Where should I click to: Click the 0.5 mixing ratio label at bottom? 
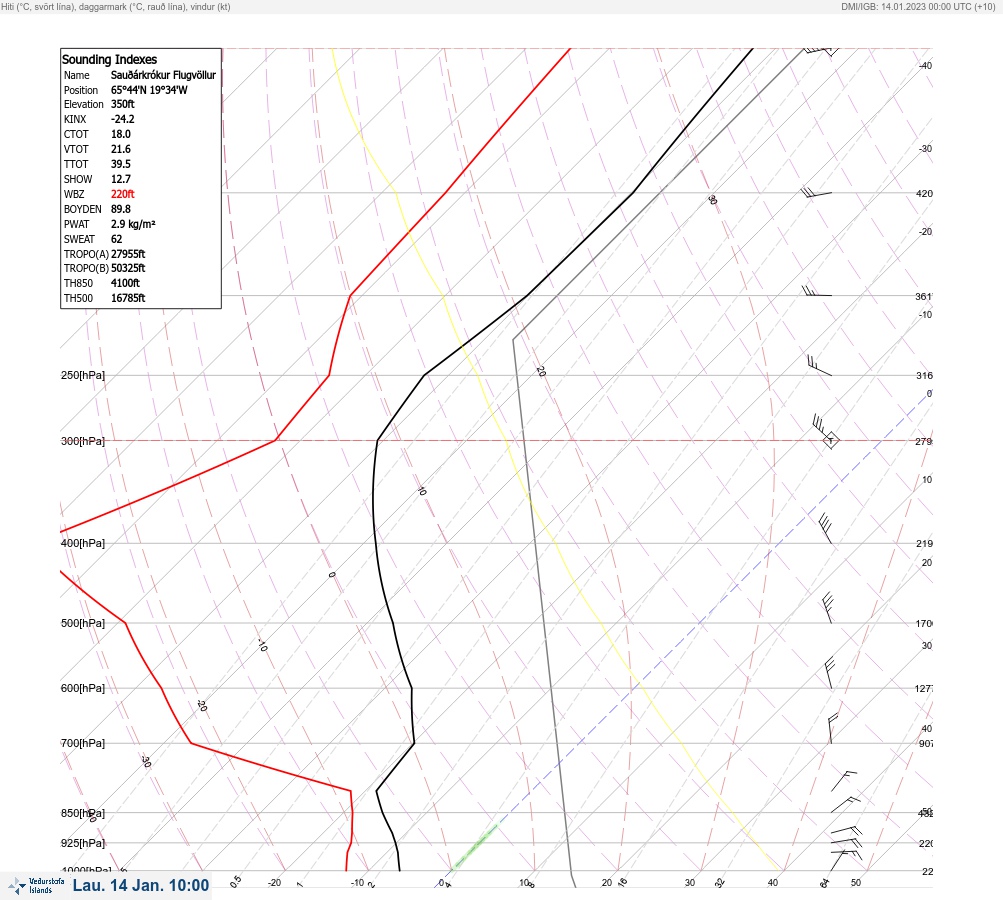235,881
